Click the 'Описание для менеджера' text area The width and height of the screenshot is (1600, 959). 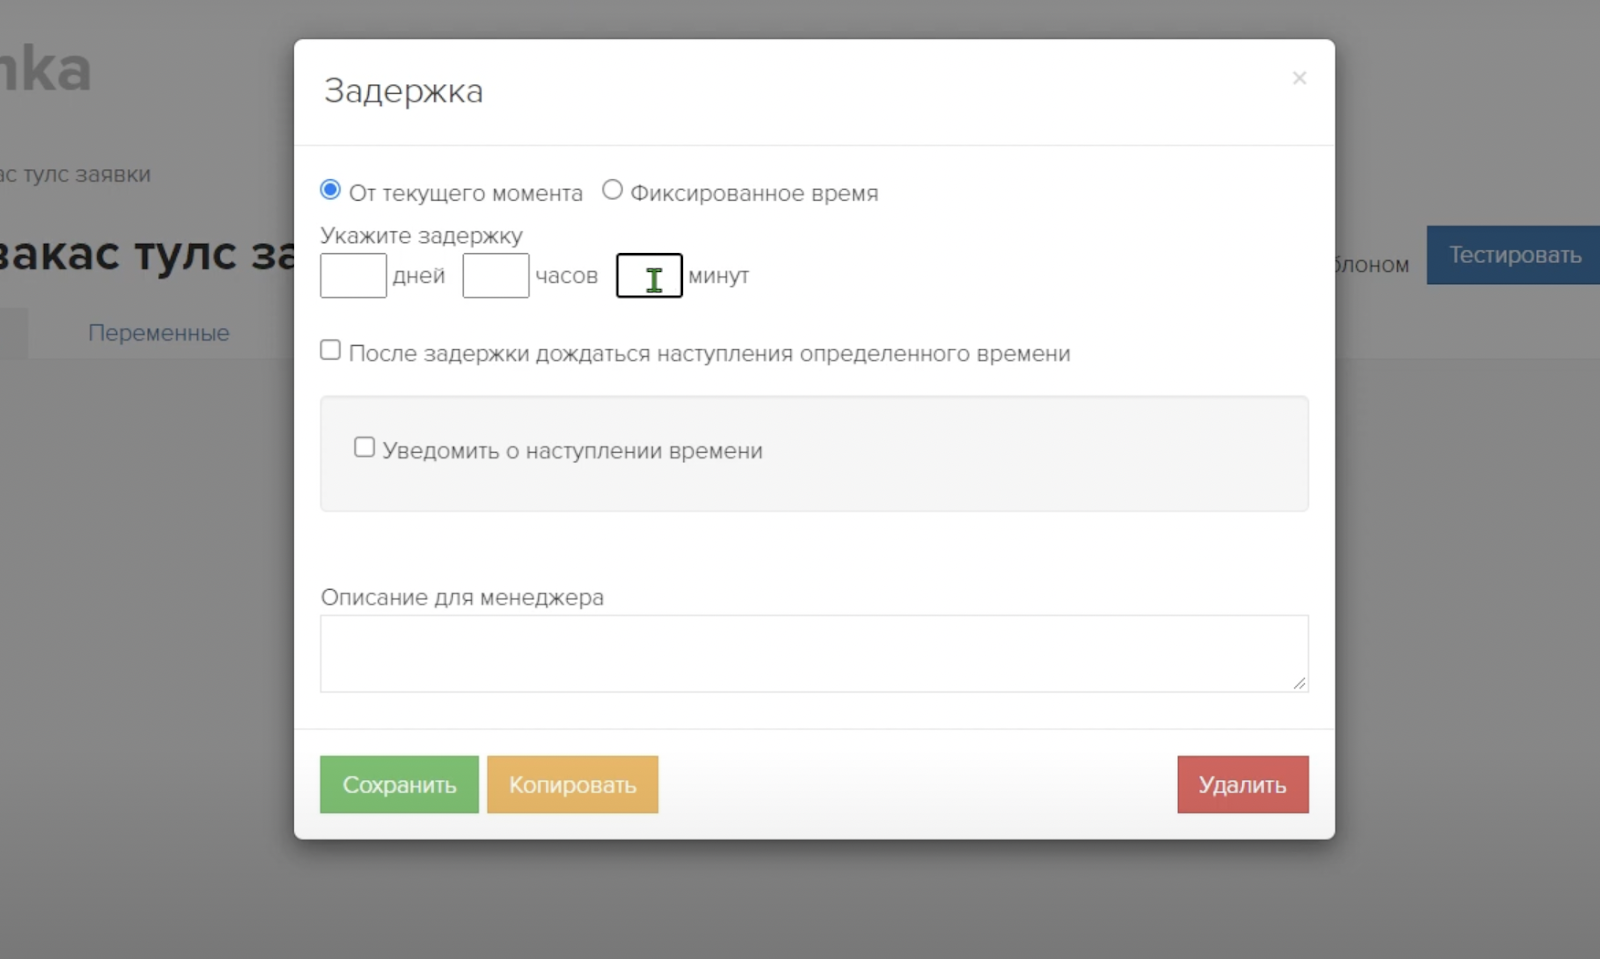pyautogui.click(x=813, y=653)
